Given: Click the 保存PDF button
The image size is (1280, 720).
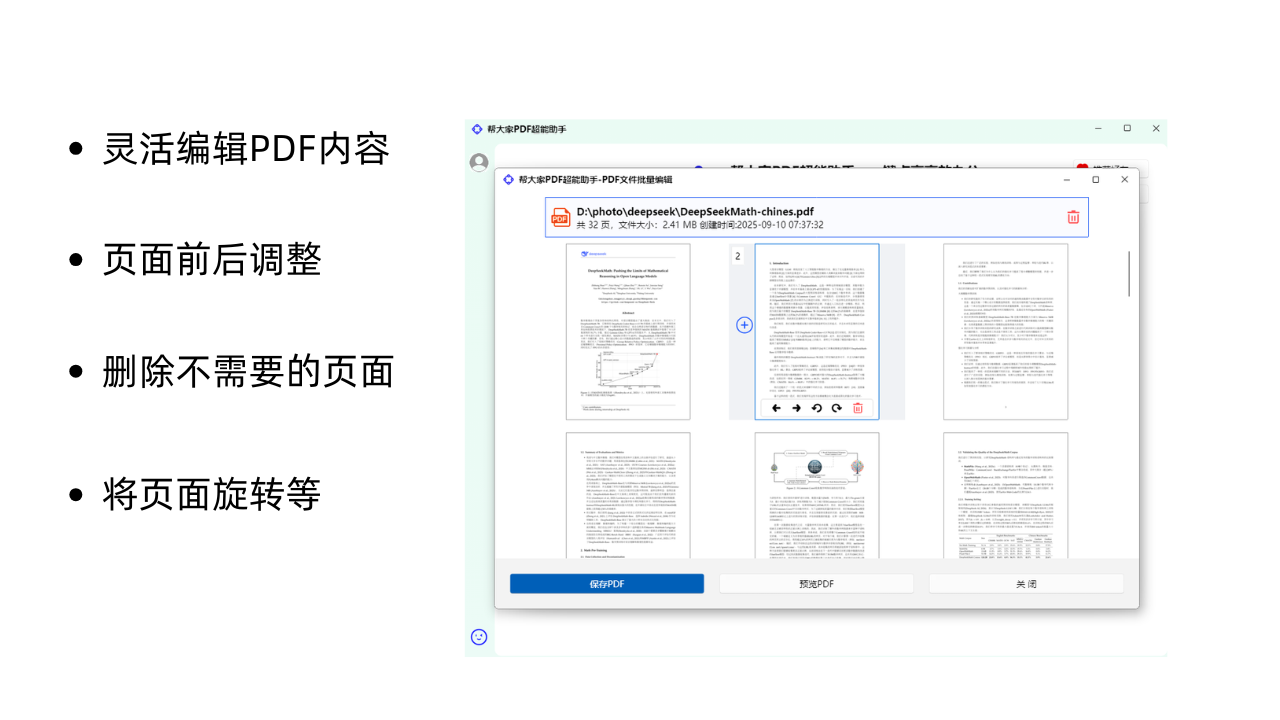Looking at the screenshot, I should click(x=606, y=583).
